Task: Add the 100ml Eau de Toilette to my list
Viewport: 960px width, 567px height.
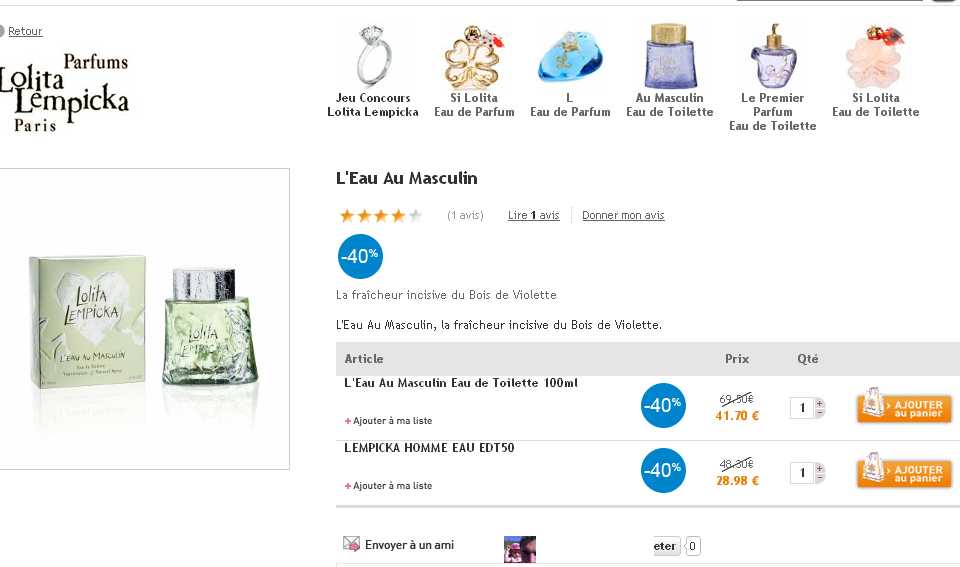Action: coord(392,421)
